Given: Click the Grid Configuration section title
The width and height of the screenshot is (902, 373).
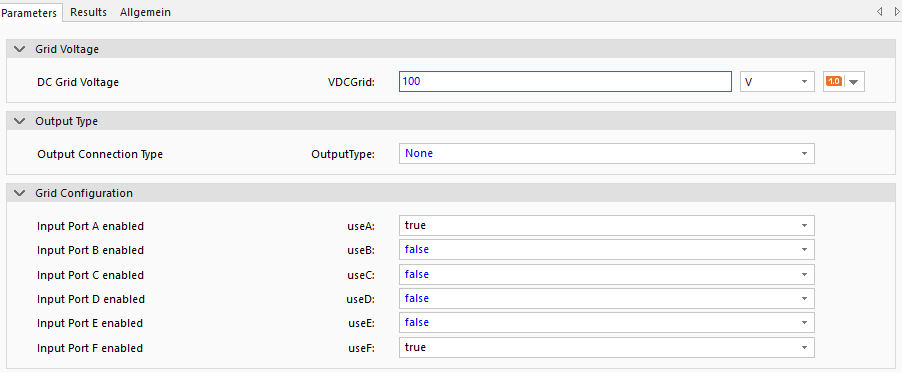Looking at the screenshot, I should [x=84, y=193].
